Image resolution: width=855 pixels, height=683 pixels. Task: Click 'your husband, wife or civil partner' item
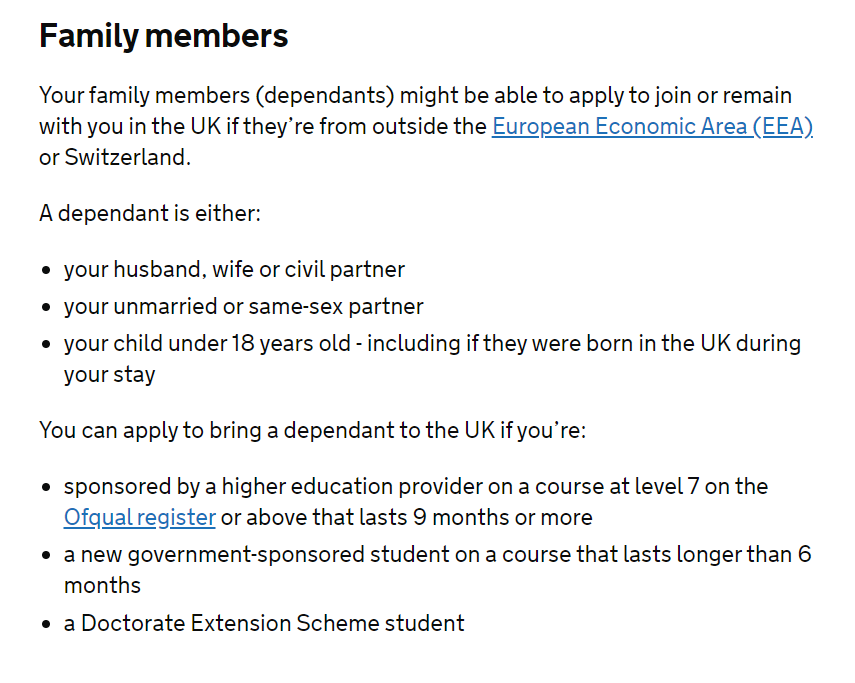click(x=234, y=270)
